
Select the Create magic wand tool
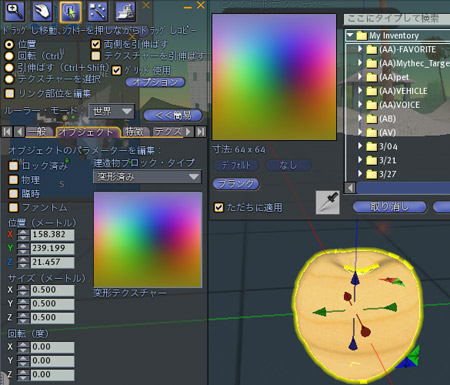[x=98, y=11]
